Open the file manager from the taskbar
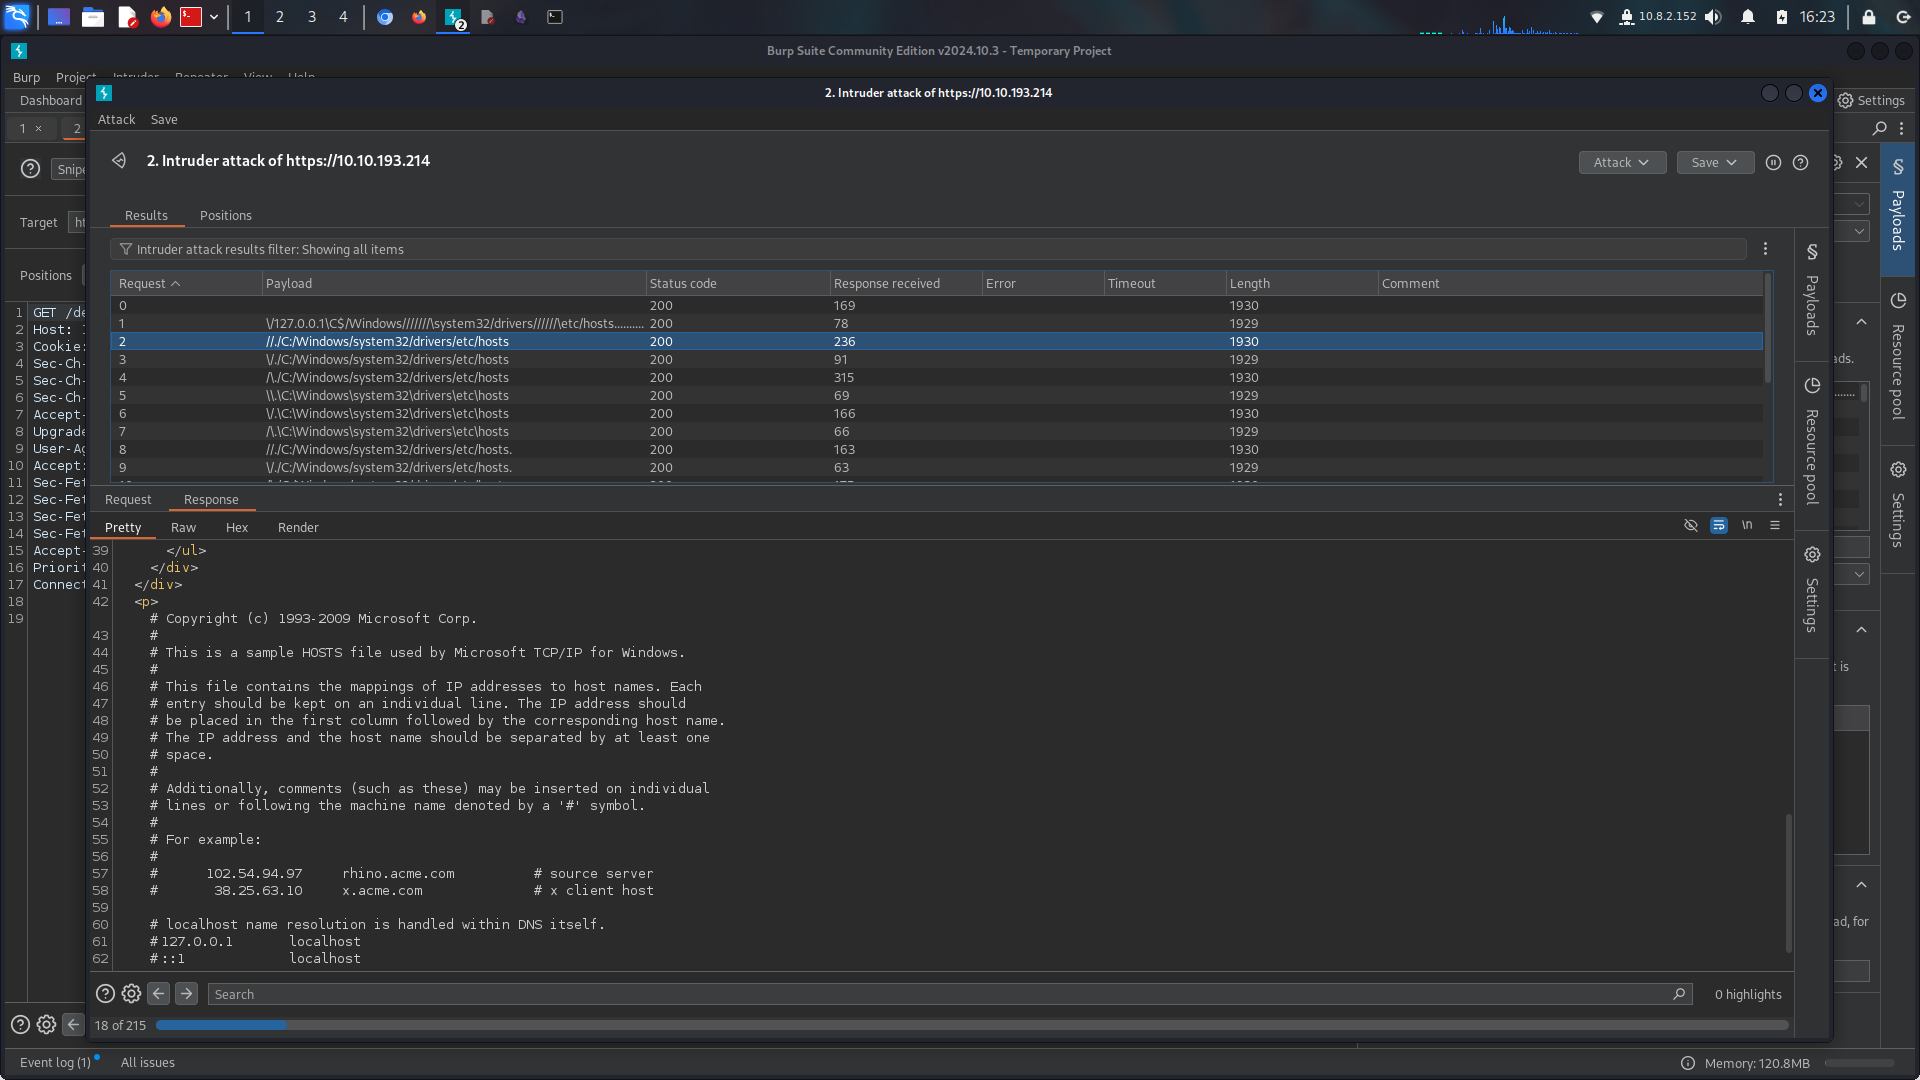Viewport: 1920px width, 1080px height. pos(93,17)
